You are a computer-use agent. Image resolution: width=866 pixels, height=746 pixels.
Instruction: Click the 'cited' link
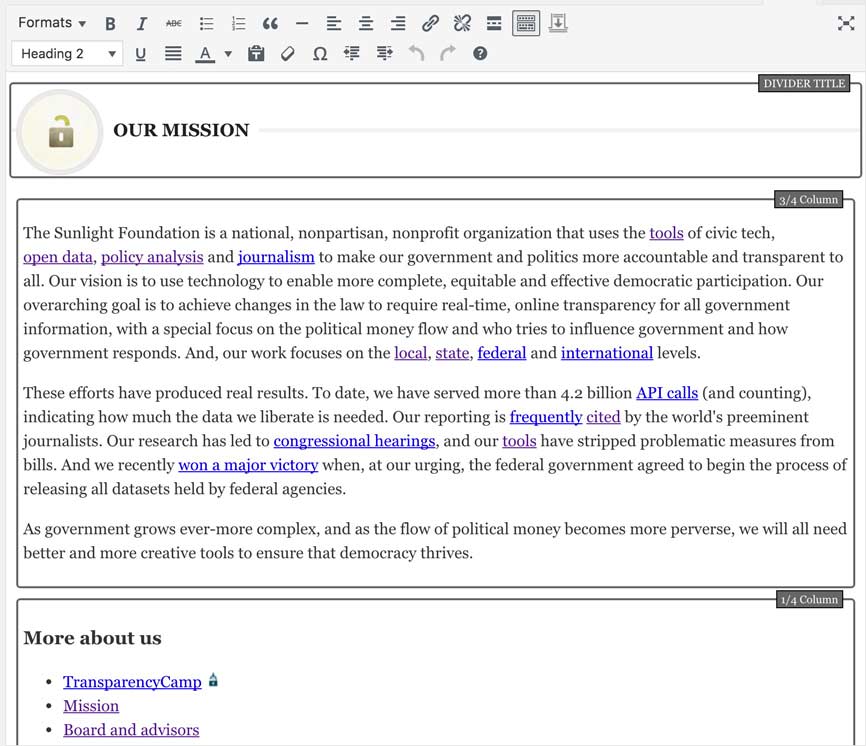603,417
